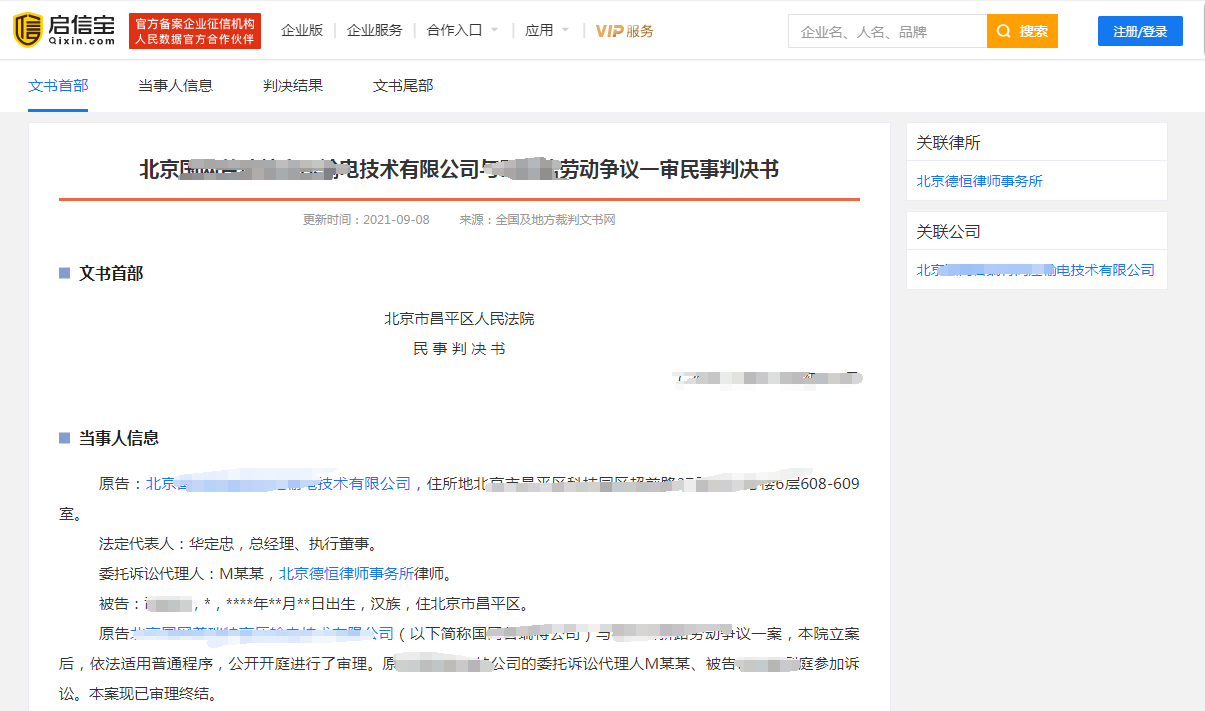Viewport: 1205px width, 711px height.
Task: Expand the 应用 dropdown
Action: pos(547,30)
